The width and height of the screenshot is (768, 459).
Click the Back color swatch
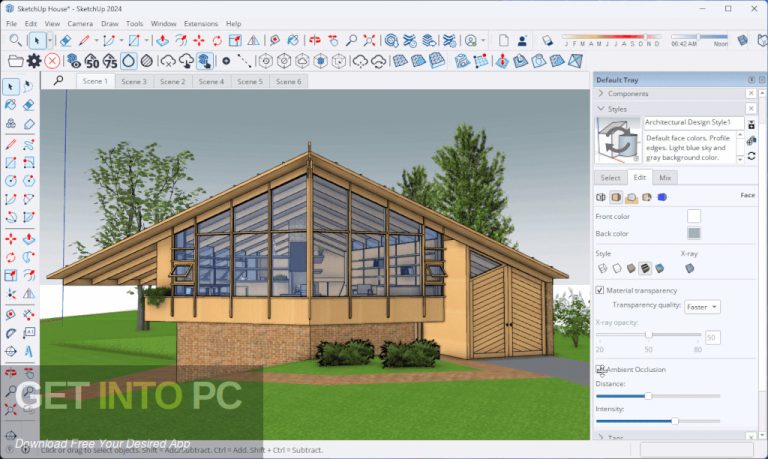[x=694, y=233]
